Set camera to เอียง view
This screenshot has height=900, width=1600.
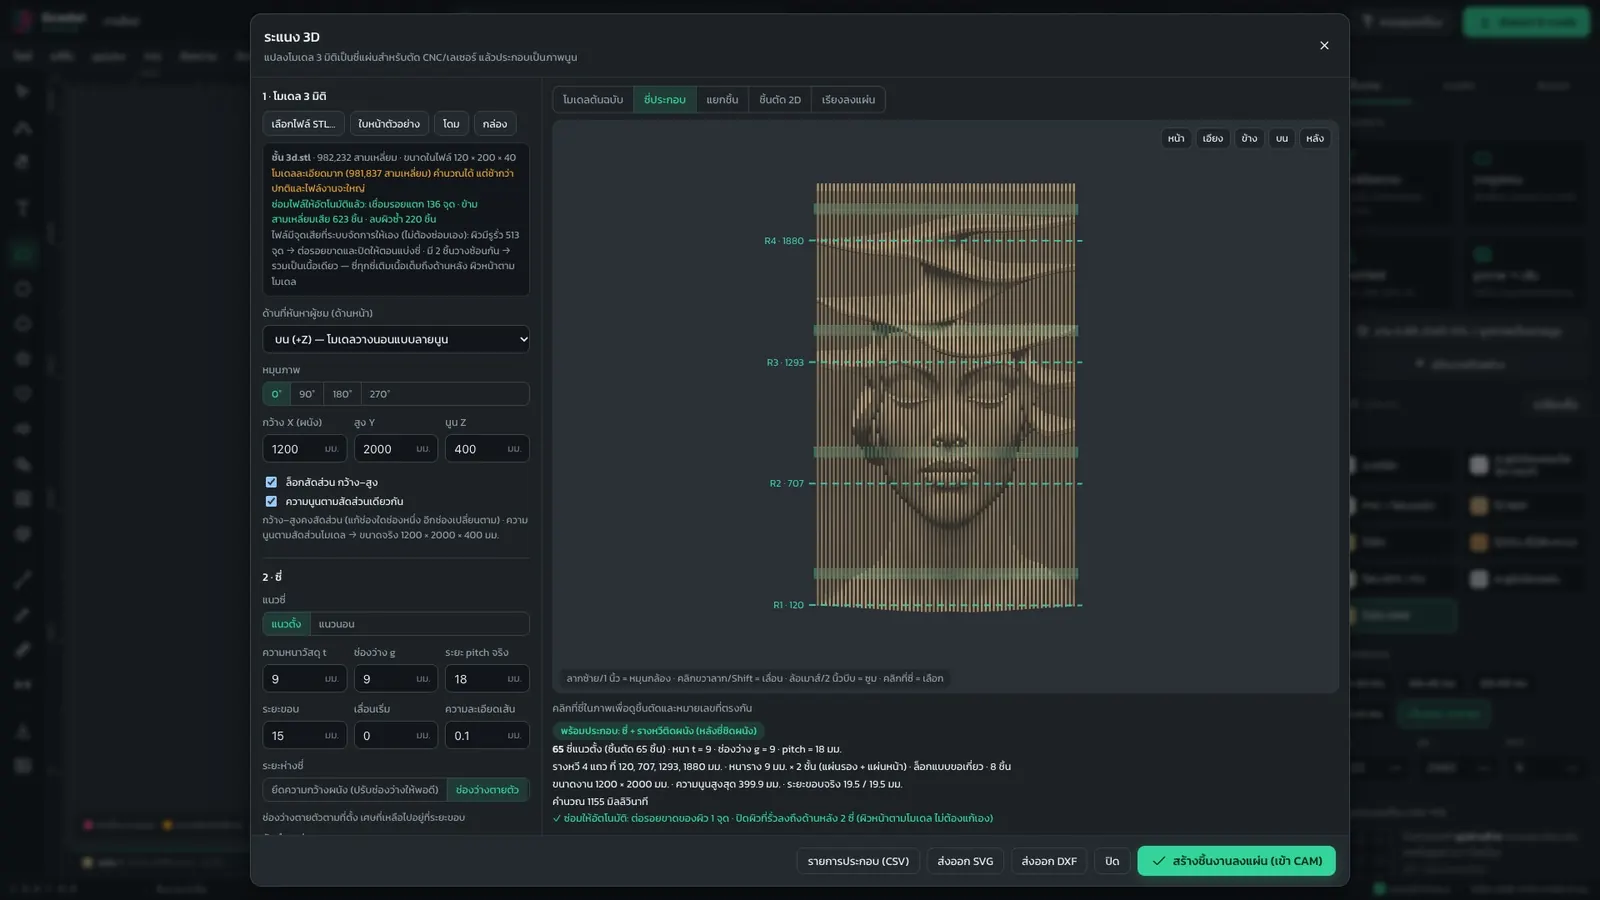coord(1213,138)
